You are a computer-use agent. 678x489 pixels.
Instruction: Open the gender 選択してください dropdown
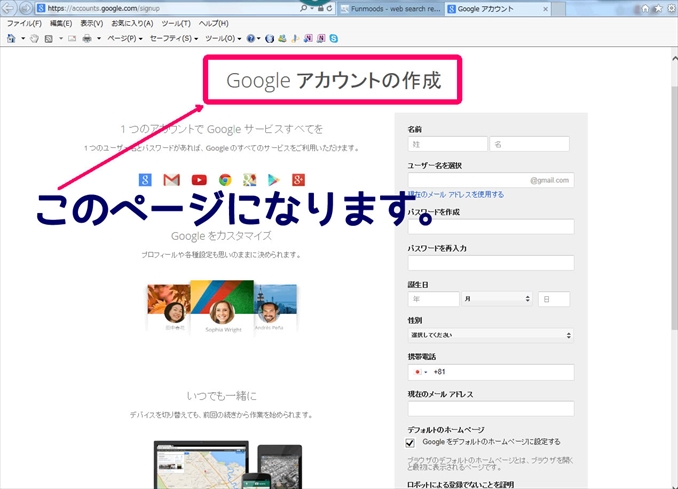491,335
